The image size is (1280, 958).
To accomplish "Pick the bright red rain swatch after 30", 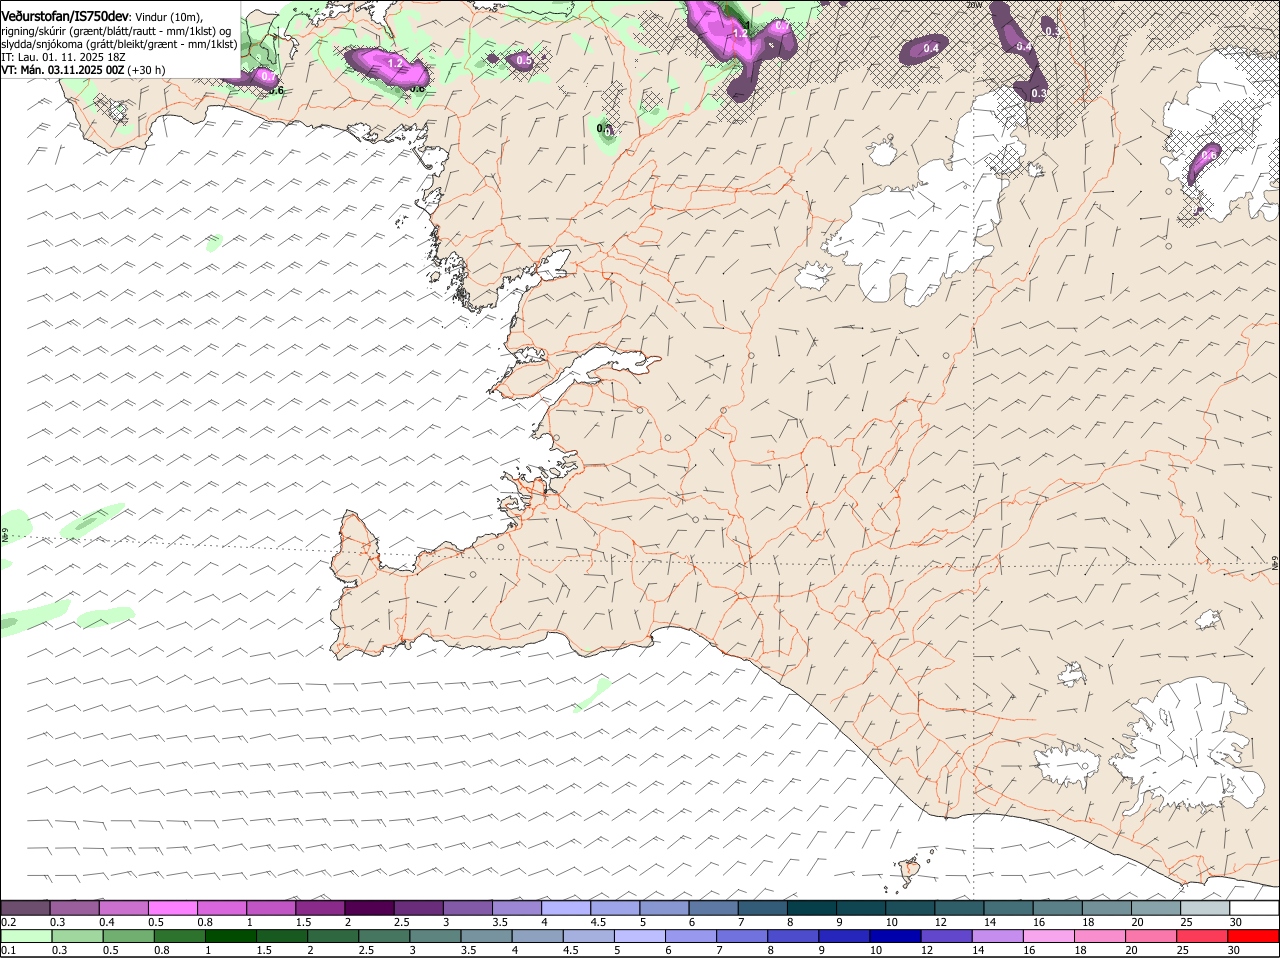I will (x=1254, y=936).
